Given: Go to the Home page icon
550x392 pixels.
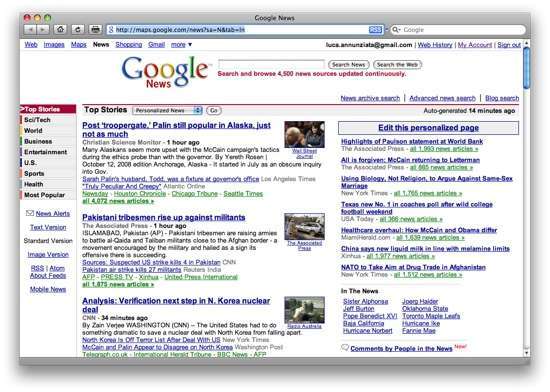Looking at the screenshot, I should [60, 29].
